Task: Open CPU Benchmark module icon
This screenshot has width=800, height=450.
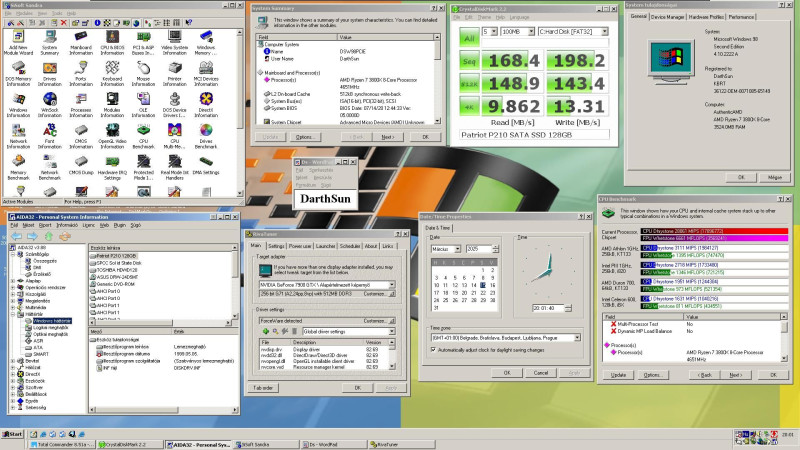Action: coord(143,137)
